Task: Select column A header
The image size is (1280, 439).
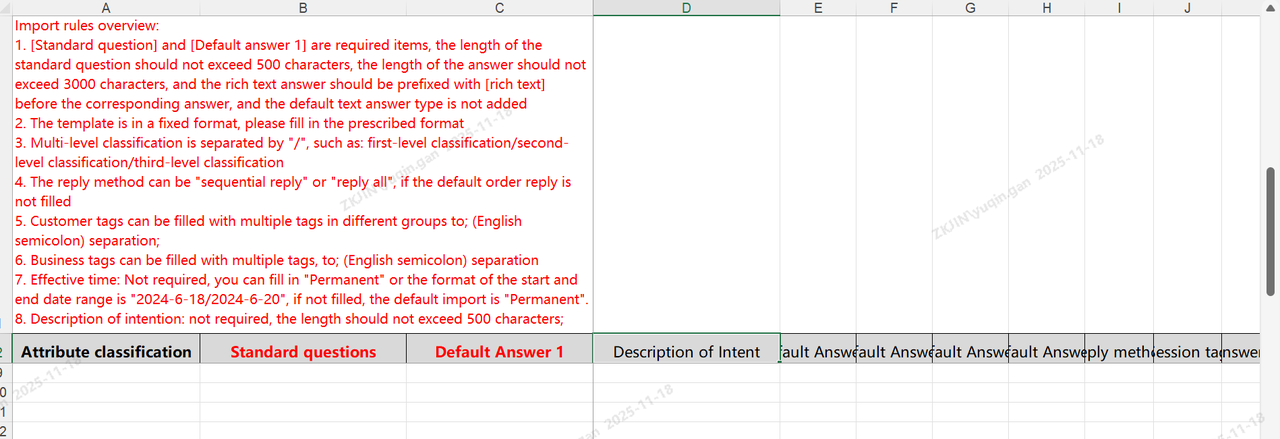Action: pos(106,8)
